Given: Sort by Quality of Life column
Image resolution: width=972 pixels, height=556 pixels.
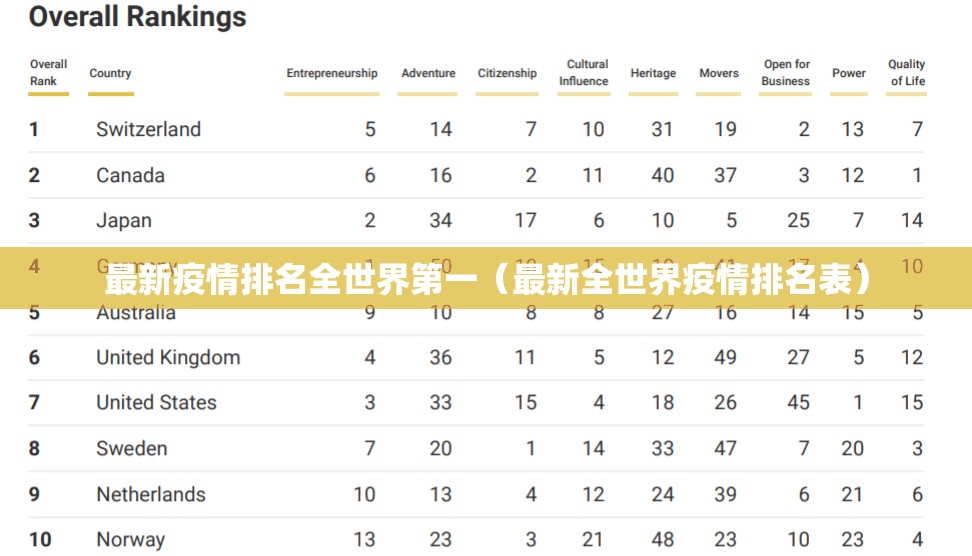Looking at the screenshot, I should [907, 73].
